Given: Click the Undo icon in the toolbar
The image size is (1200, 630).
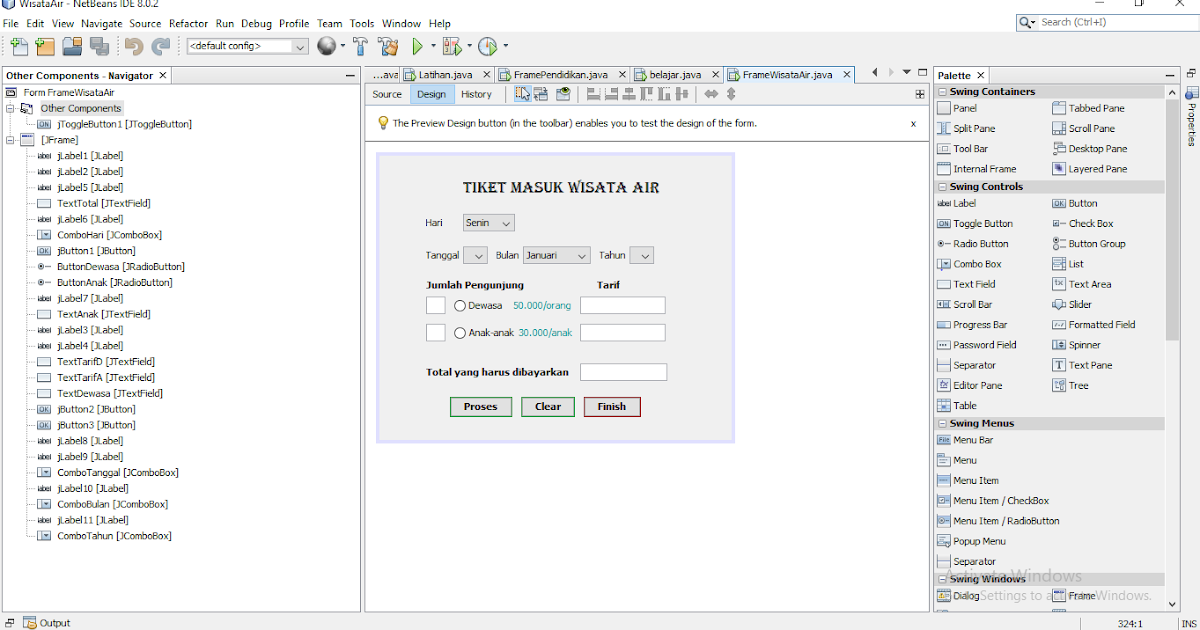Looking at the screenshot, I should (x=134, y=46).
